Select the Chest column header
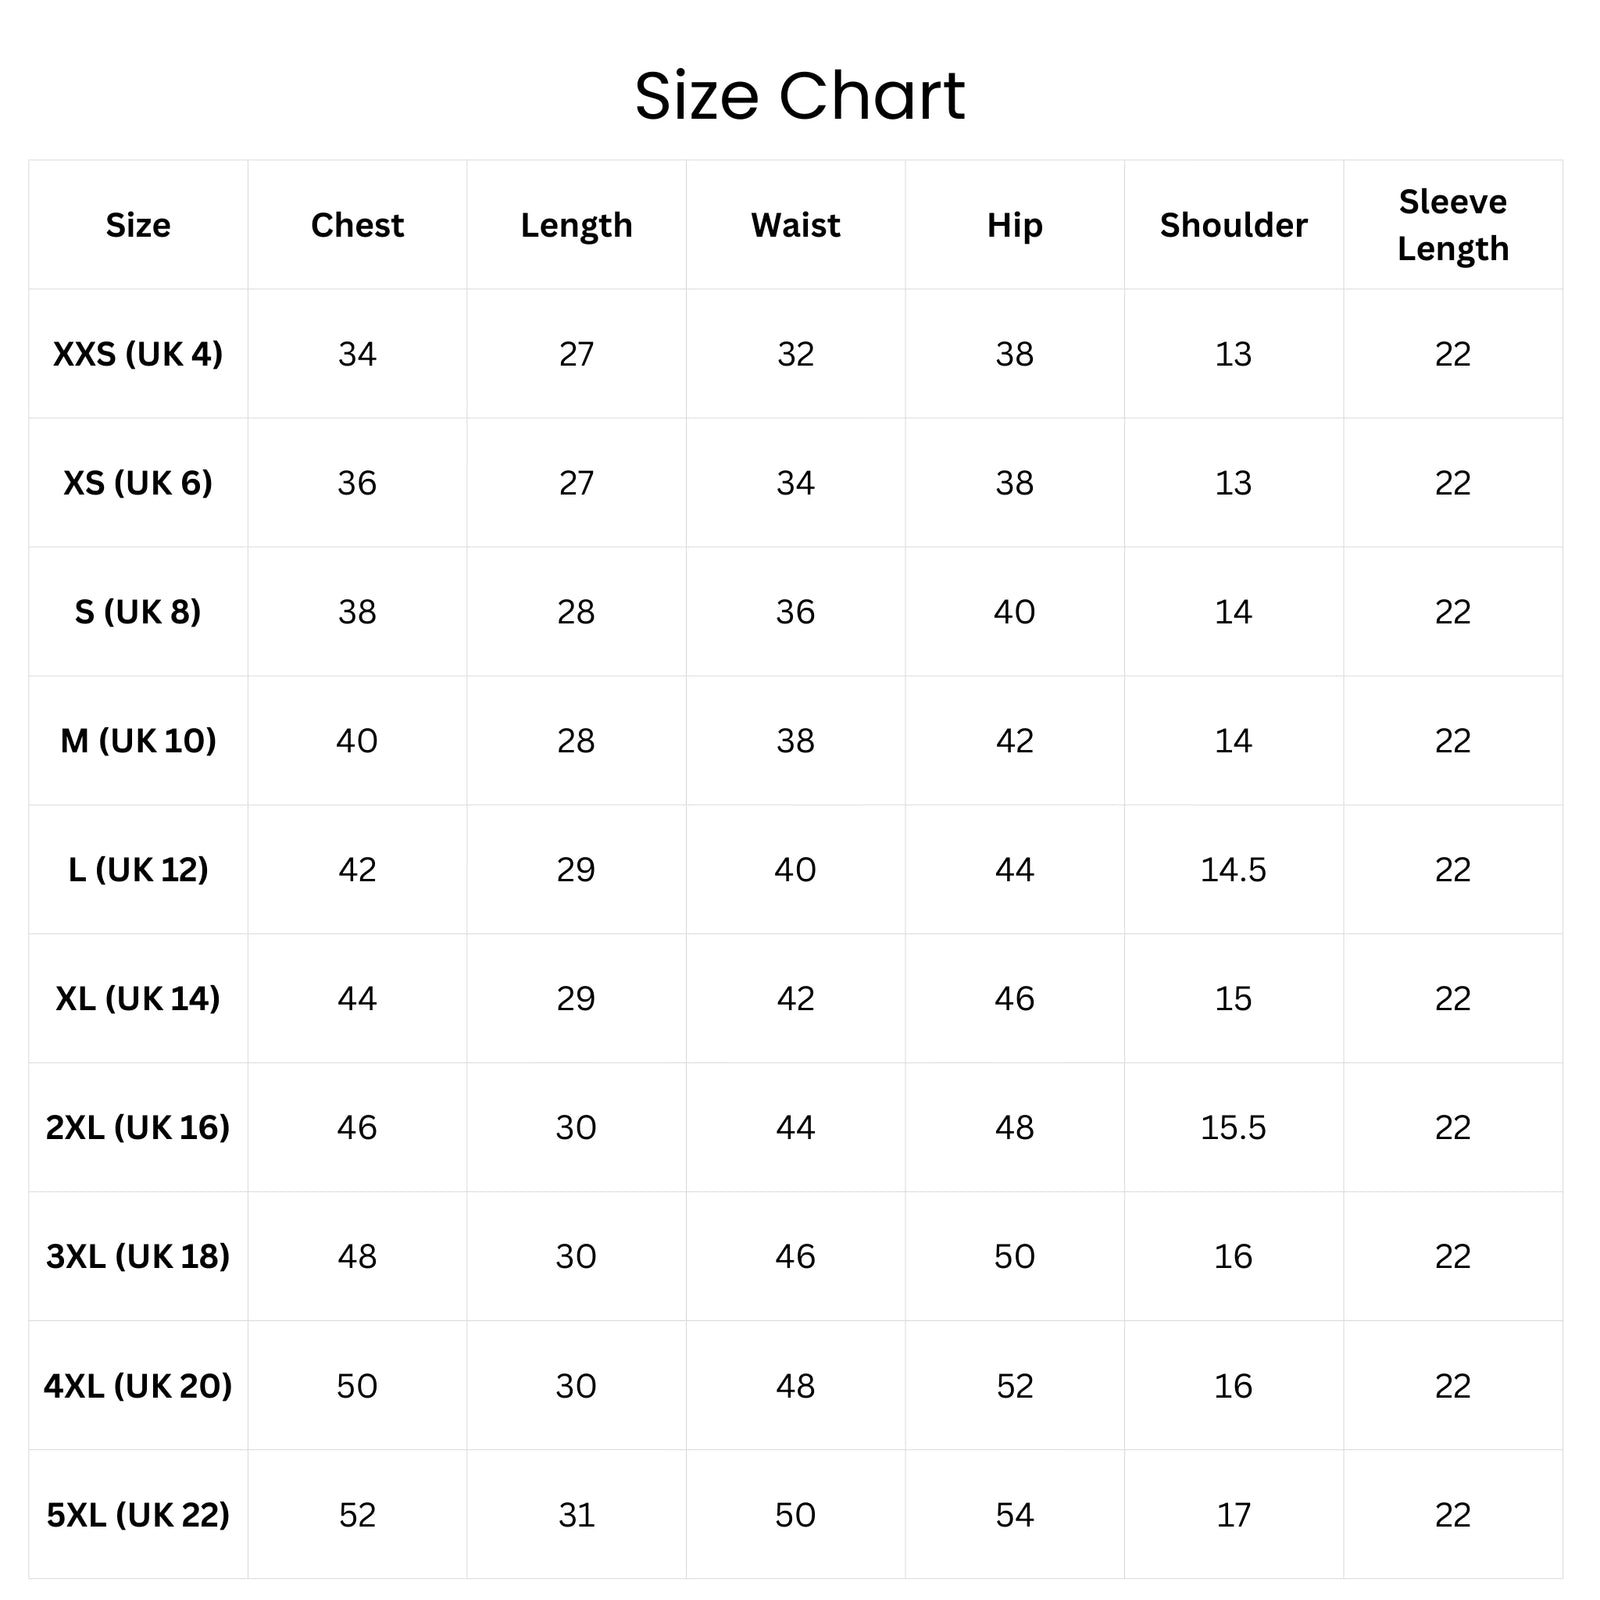 pyautogui.click(x=357, y=225)
